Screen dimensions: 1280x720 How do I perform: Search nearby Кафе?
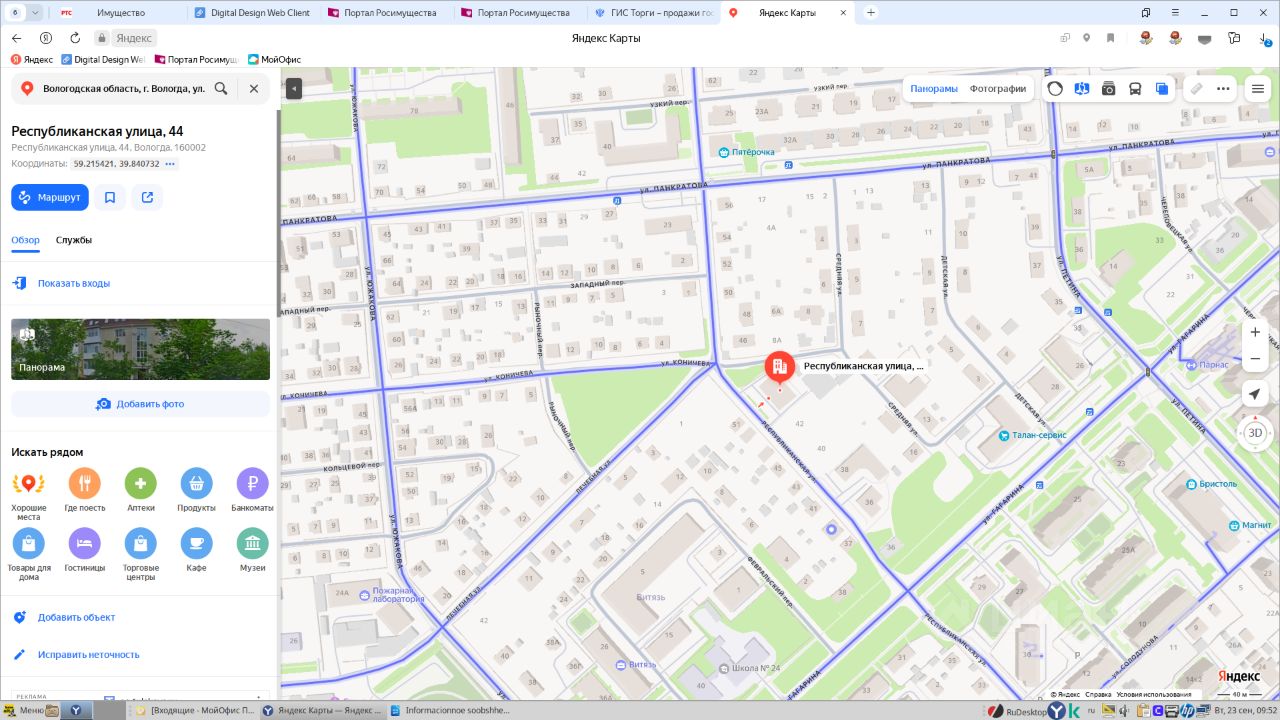(x=197, y=550)
